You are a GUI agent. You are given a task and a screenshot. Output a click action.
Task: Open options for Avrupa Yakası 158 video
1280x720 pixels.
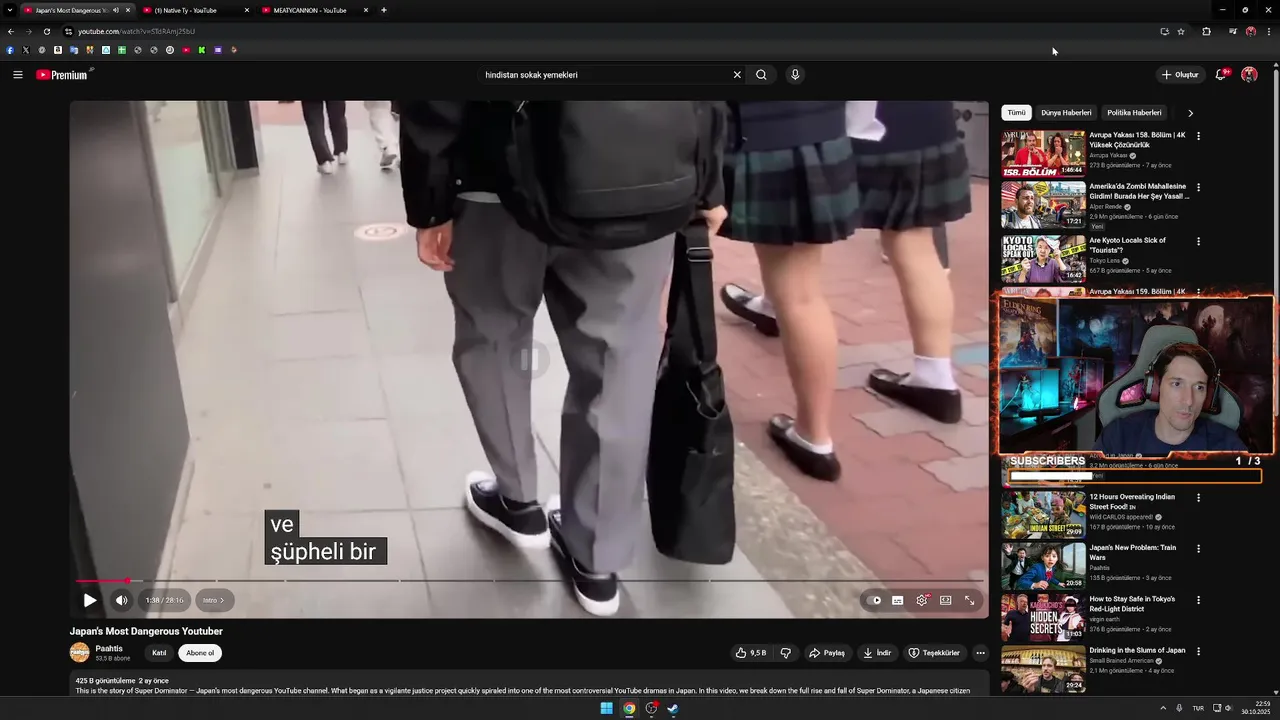coord(1198,136)
